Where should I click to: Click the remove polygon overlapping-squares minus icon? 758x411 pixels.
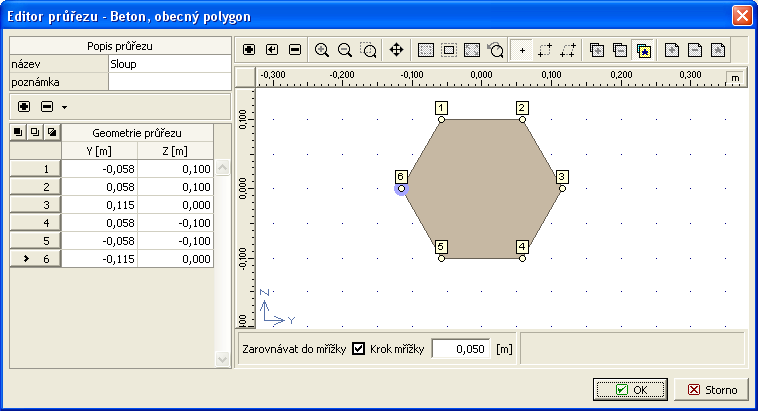pyautogui.click(x=620, y=50)
